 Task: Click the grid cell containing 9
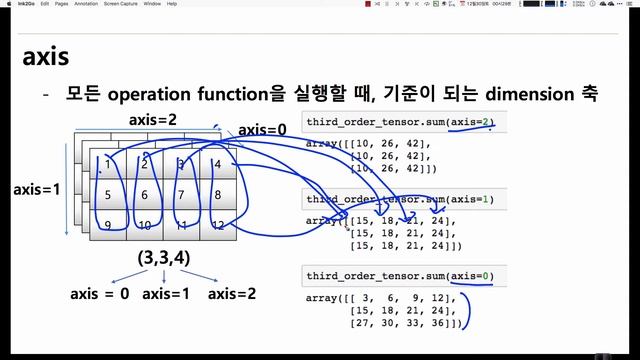click(108, 225)
